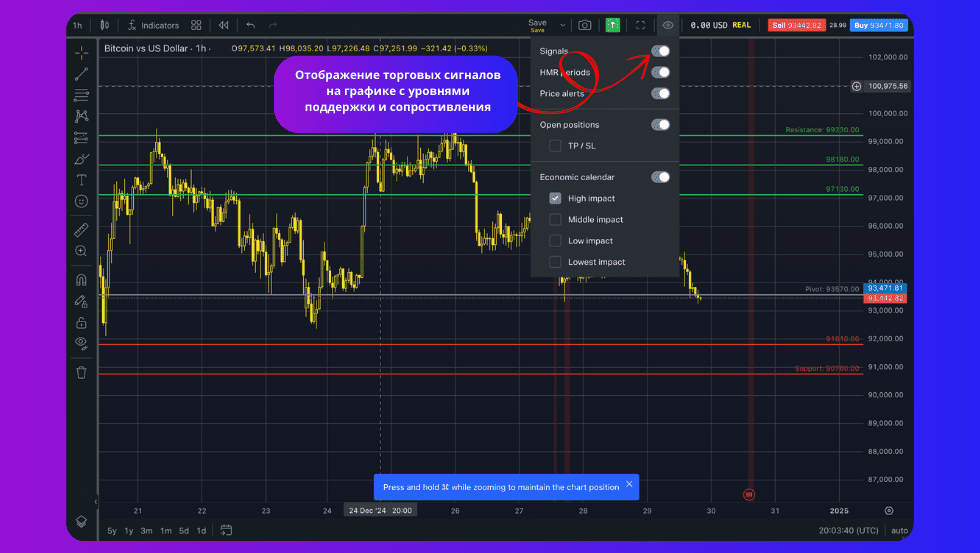The image size is (980, 553).
Task: Add alert at the 100,975.56 price
Action: pyautogui.click(x=856, y=86)
